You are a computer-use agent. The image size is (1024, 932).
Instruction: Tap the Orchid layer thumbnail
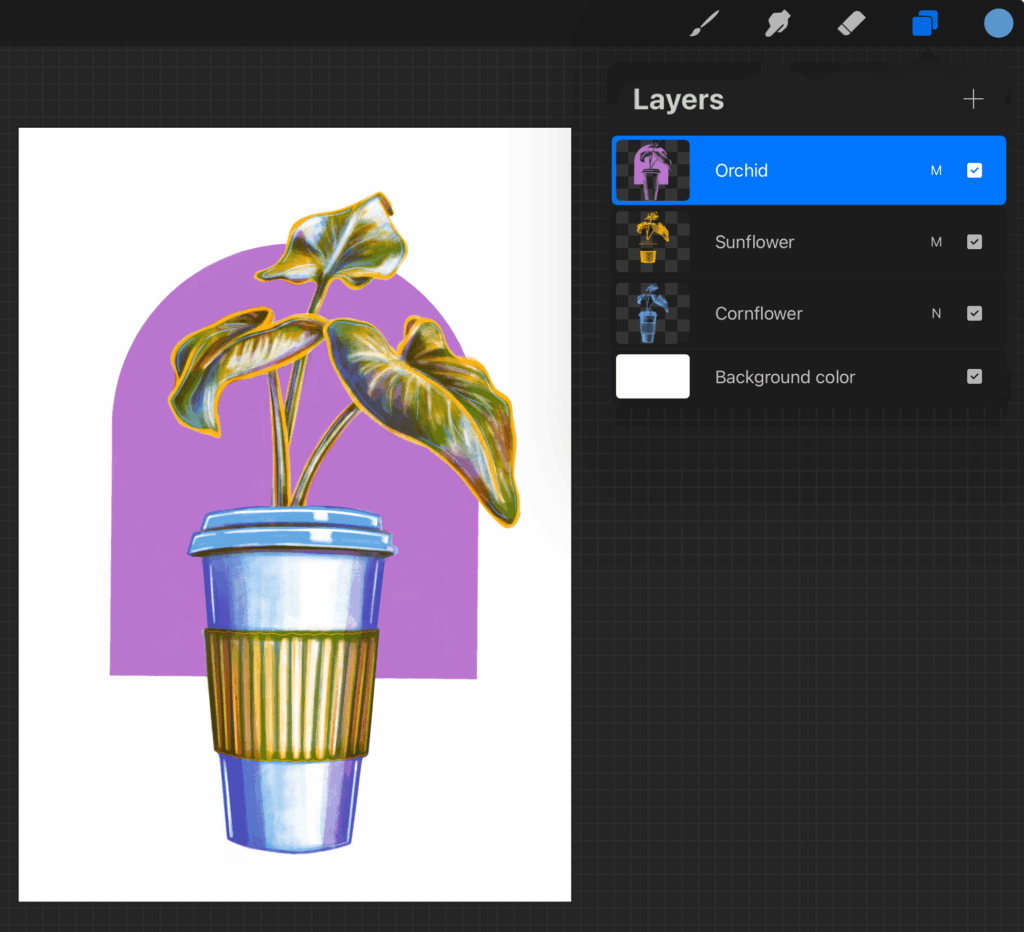(652, 171)
